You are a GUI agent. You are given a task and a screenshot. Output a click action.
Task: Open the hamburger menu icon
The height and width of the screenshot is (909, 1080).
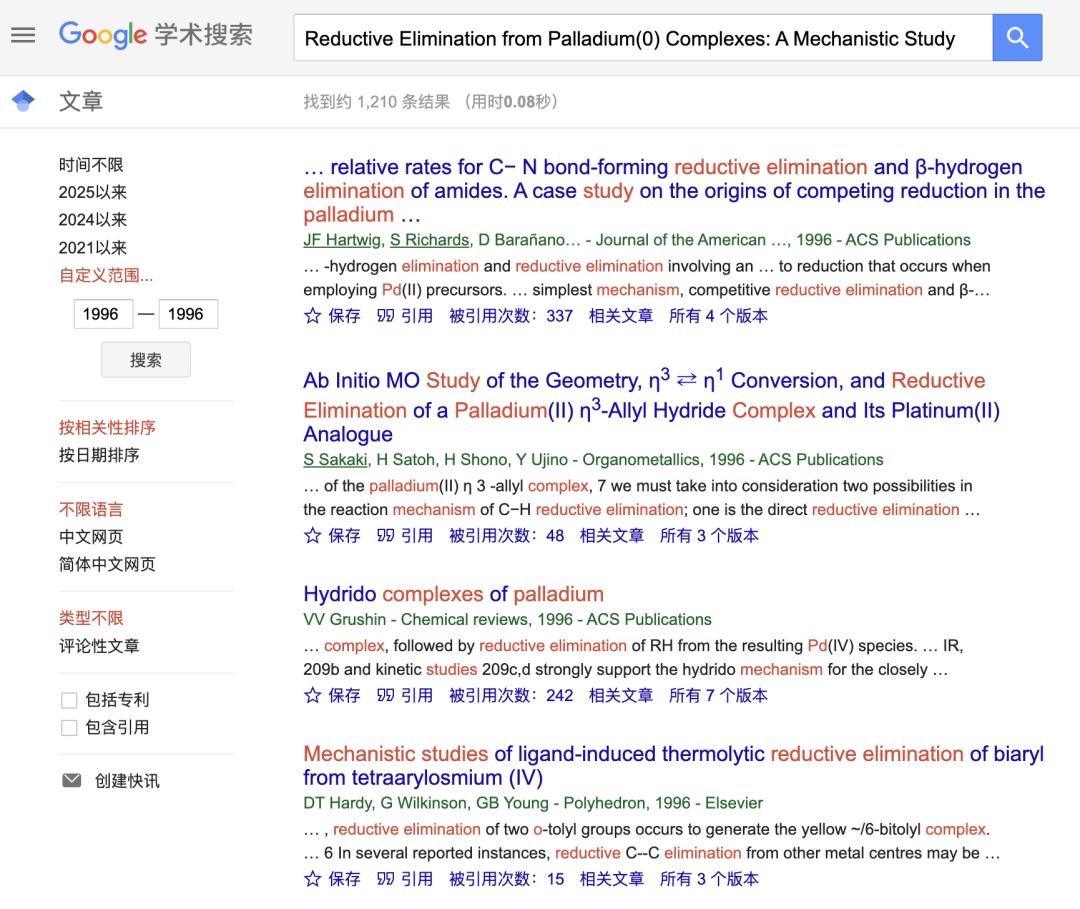(x=23, y=35)
